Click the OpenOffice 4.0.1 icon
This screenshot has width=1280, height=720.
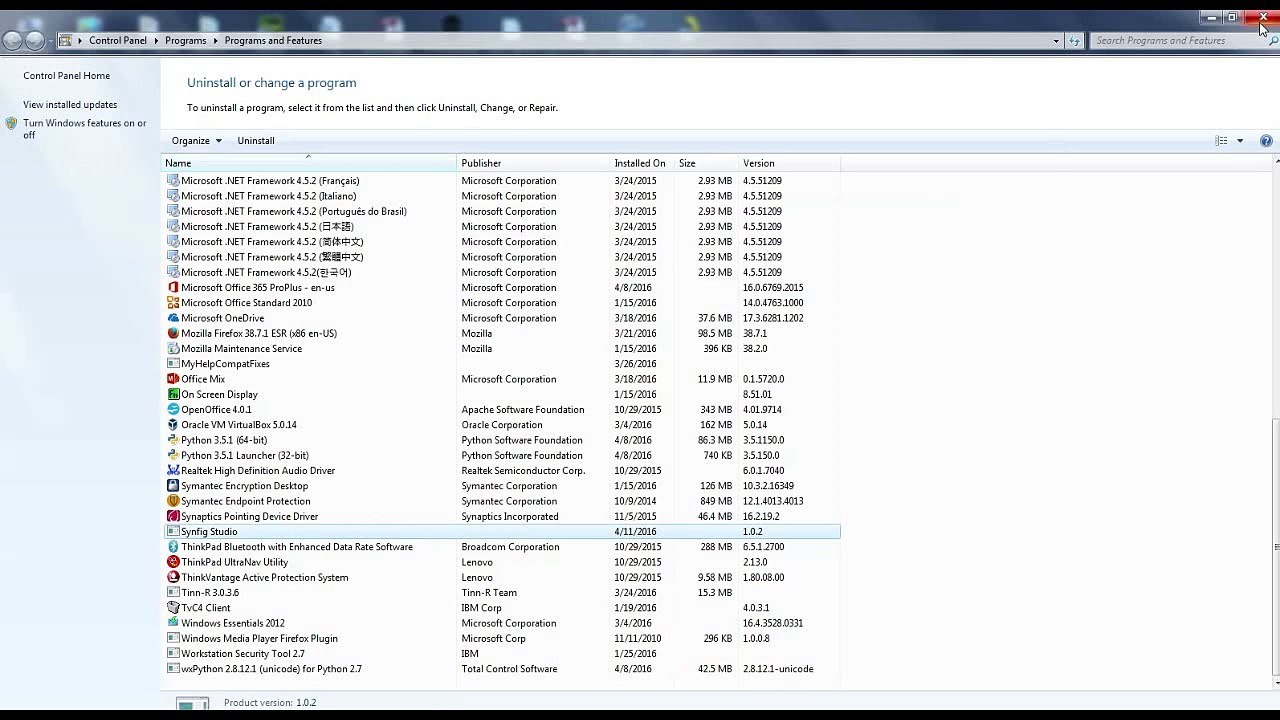click(173, 410)
